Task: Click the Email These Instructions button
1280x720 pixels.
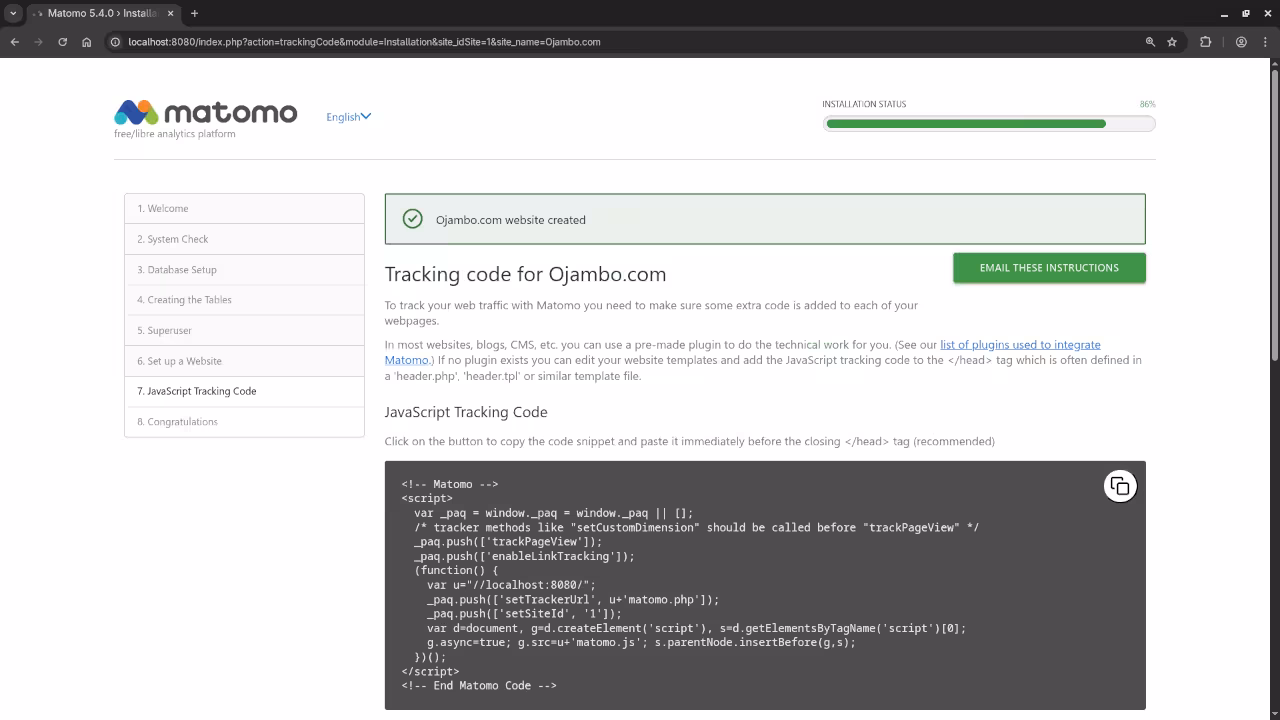Action: click(x=1049, y=268)
